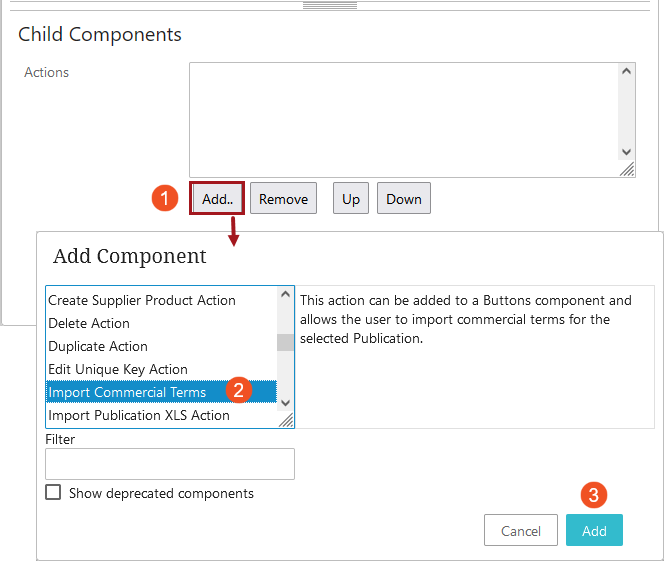
Task: Click the Actions list box area
Action: [x=404, y=120]
